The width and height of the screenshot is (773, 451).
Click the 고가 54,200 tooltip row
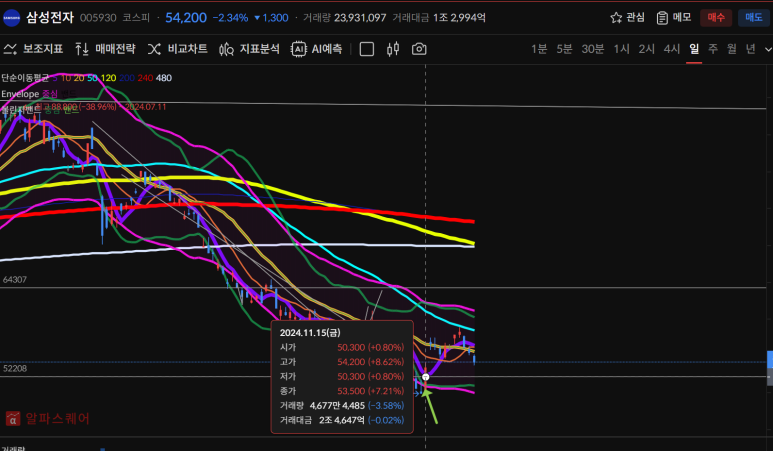pyautogui.click(x=342, y=362)
